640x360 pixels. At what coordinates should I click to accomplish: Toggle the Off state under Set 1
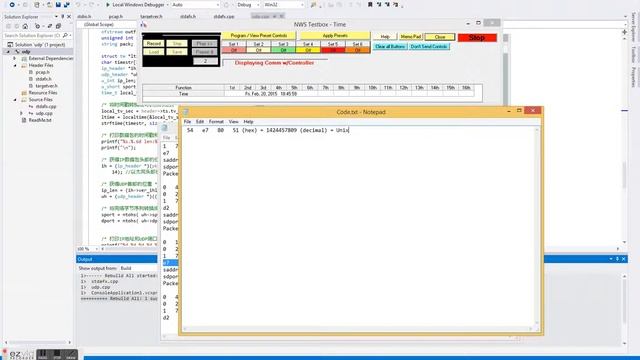(x=234, y=50)
